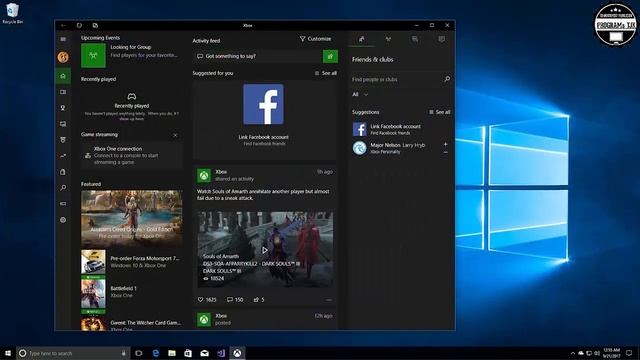The width and height of the screenshot is (640, 360).
Task: Open the hamburger menu in Xbox sidebar
Action: [x=63, y=39]
